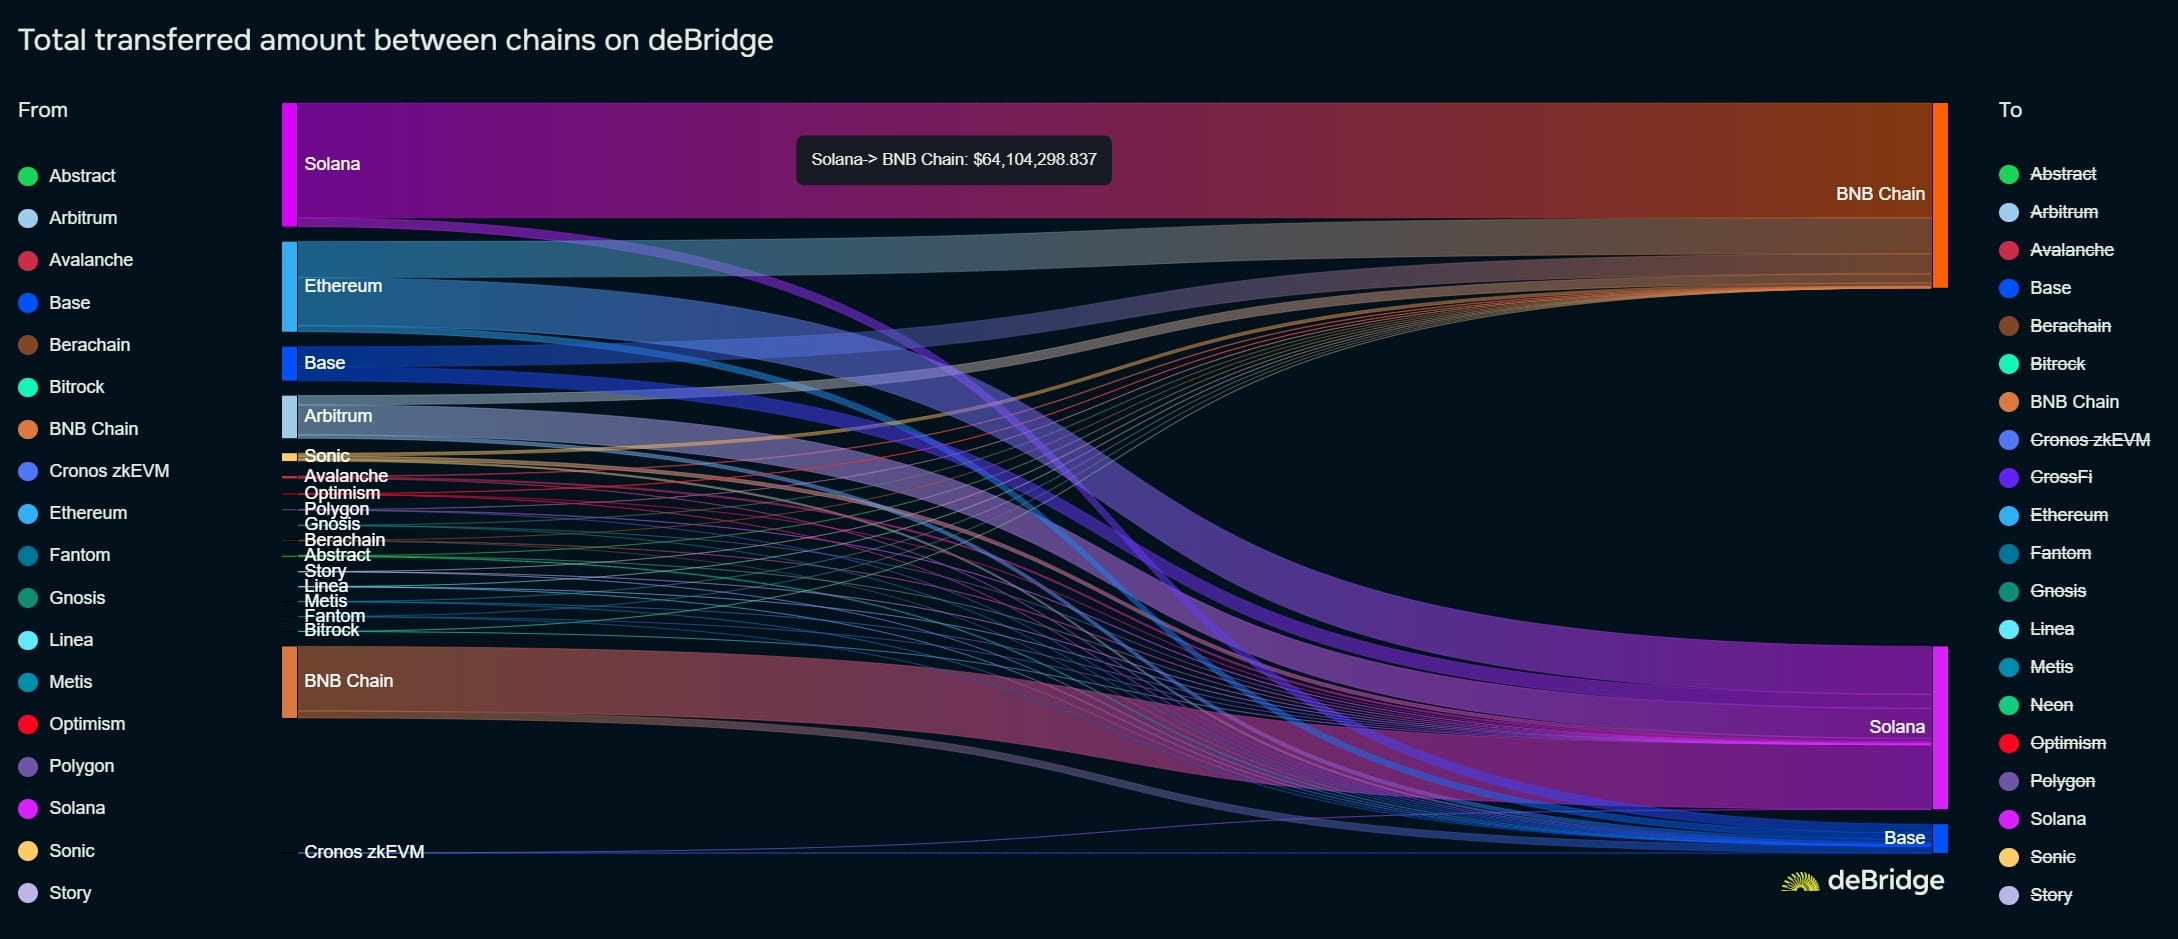The width and height of the screenshot is (2178, 939).
Task: Enable Sonic in the To legend
Action: (2037, 857)
